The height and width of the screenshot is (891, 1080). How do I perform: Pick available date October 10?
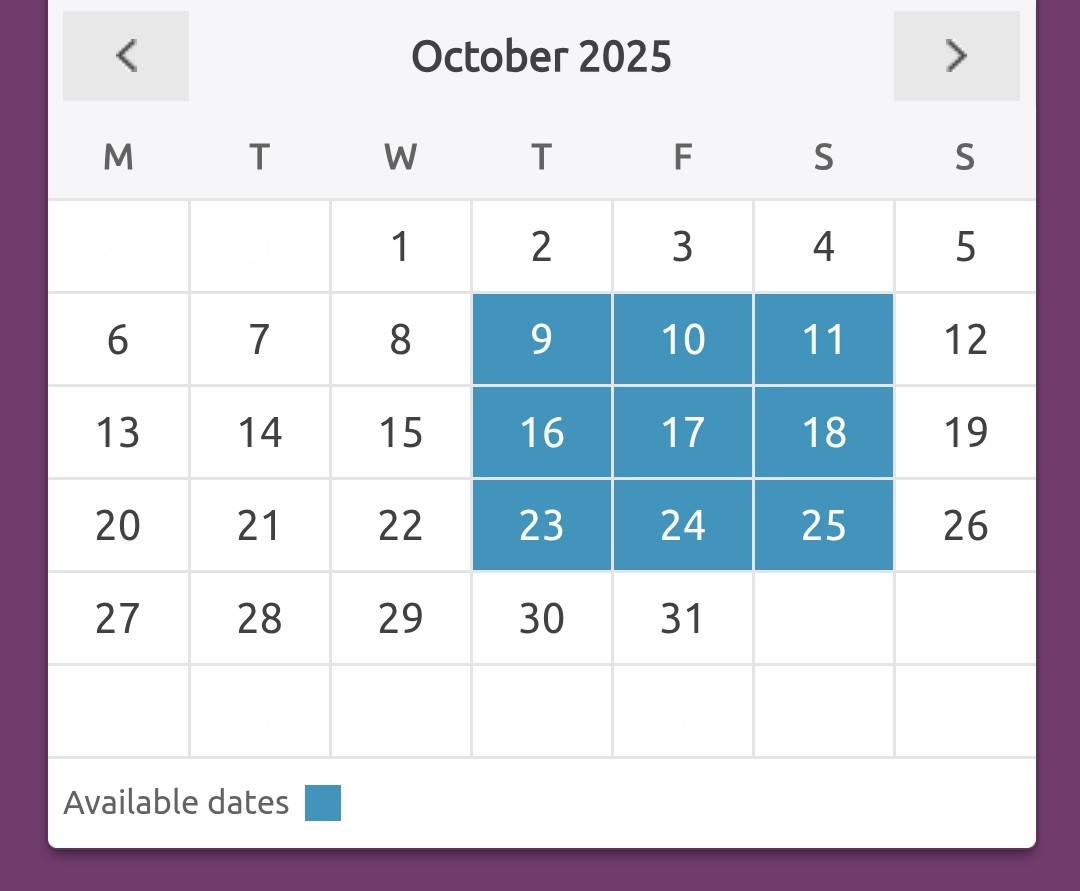click(x=683, y=339)
